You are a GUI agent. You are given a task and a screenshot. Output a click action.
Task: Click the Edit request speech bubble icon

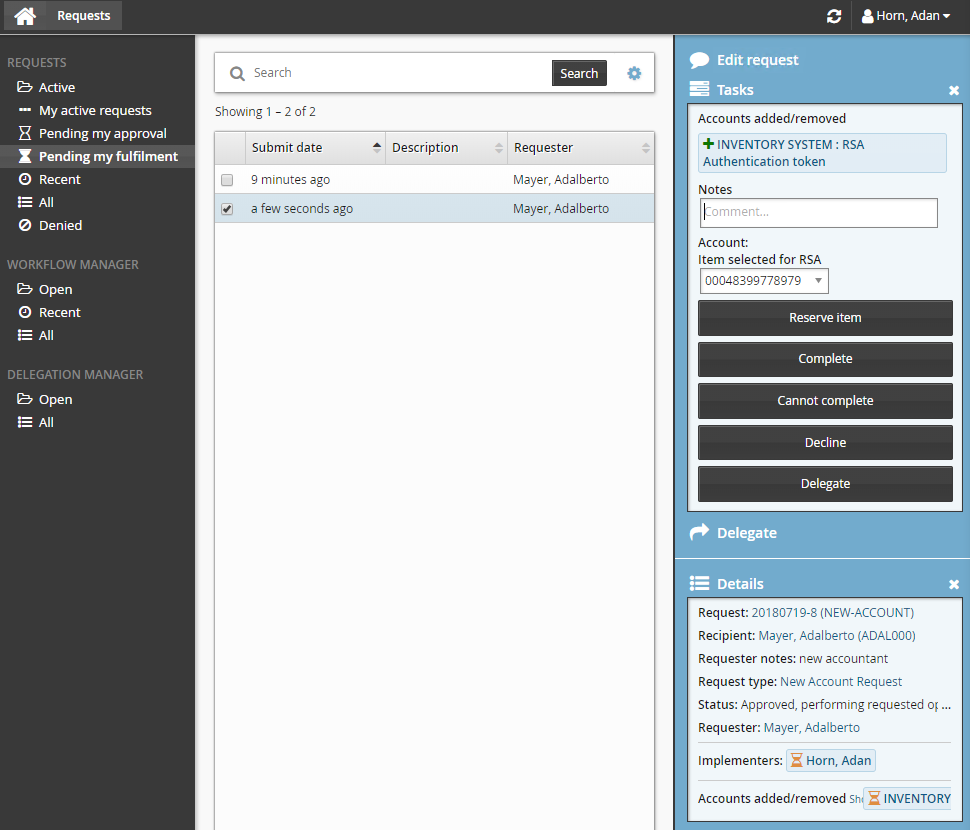coord(700,60)
